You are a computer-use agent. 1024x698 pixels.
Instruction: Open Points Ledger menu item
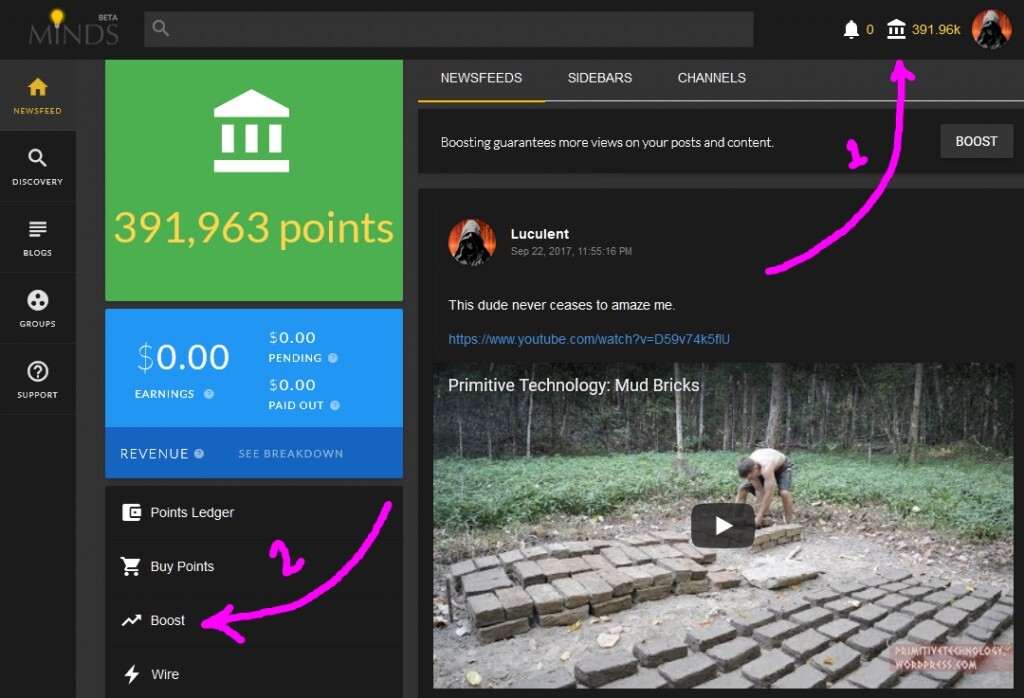pos(191,512)
